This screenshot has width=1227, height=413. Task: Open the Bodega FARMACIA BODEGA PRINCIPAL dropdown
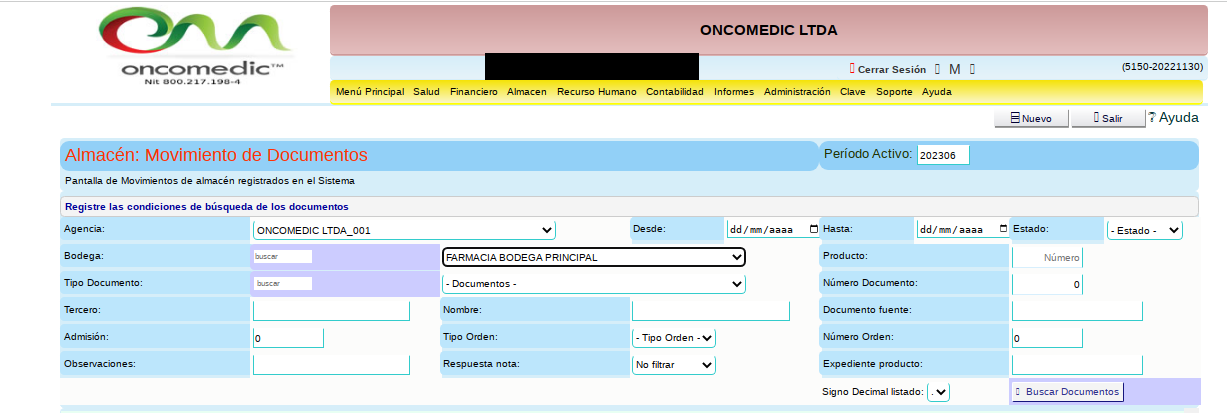pyautogui.click(x=594, y=257)
